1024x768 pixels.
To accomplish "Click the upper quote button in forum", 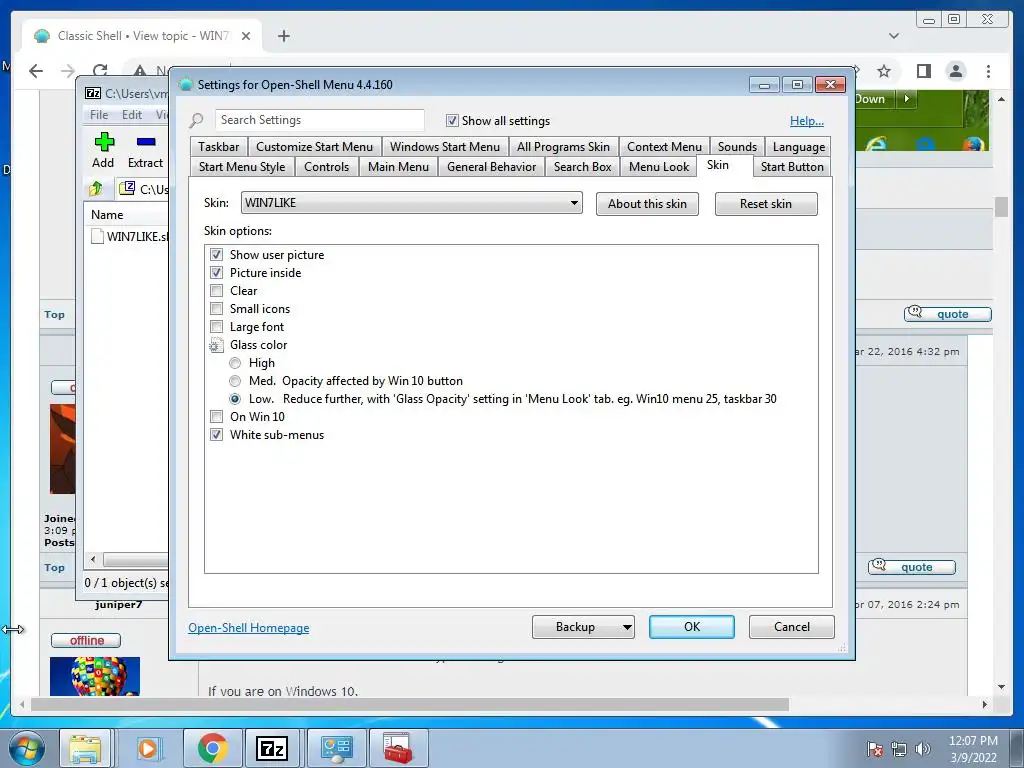I will point(948,314).
